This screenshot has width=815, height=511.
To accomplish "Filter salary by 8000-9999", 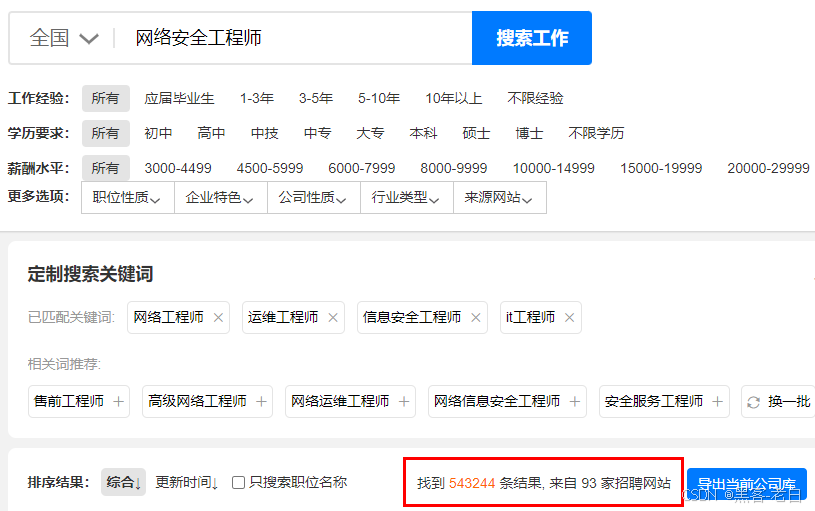I will (454, 168).
